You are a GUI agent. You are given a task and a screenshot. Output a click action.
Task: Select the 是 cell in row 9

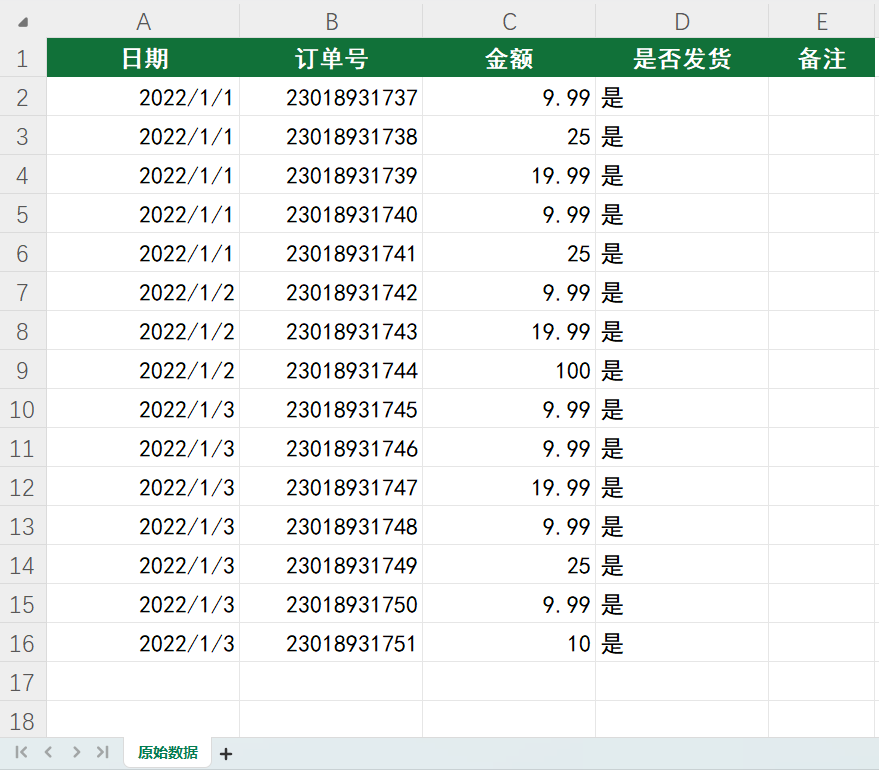pyautogui.click(x=682, y=370)
